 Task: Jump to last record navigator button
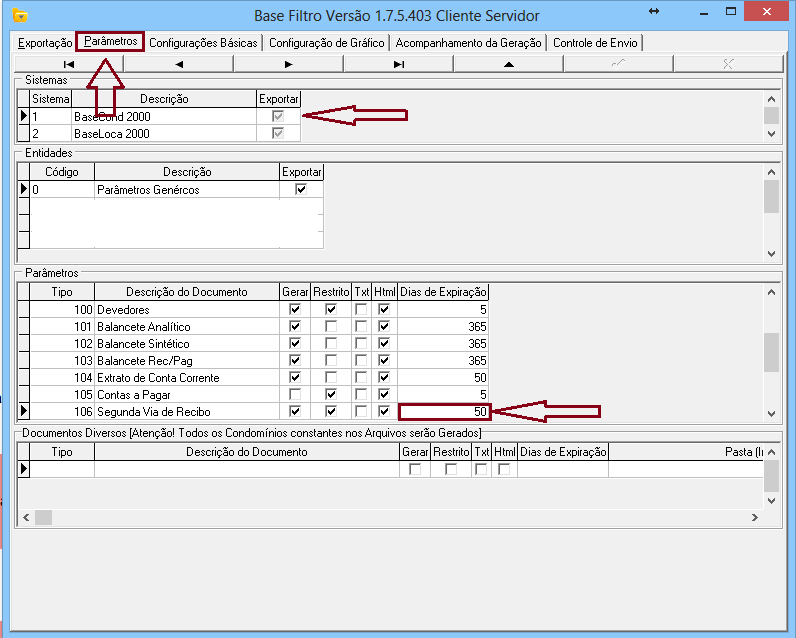coord(398,64)
